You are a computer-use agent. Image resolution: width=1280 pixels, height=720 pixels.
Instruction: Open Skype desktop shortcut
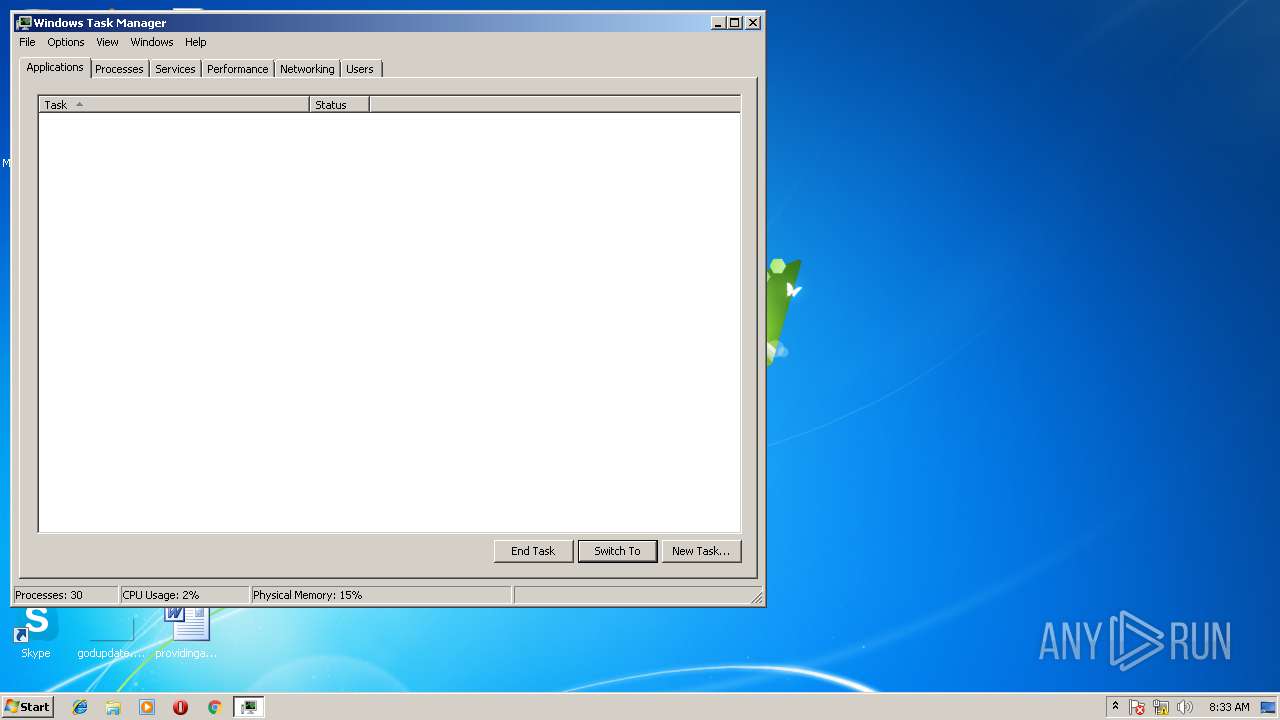36,632
